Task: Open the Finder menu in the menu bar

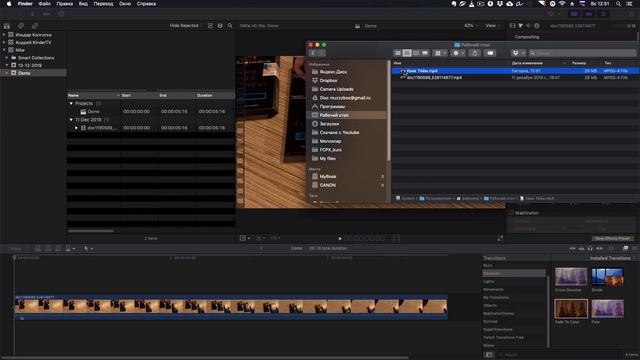Action: [25, 4]
